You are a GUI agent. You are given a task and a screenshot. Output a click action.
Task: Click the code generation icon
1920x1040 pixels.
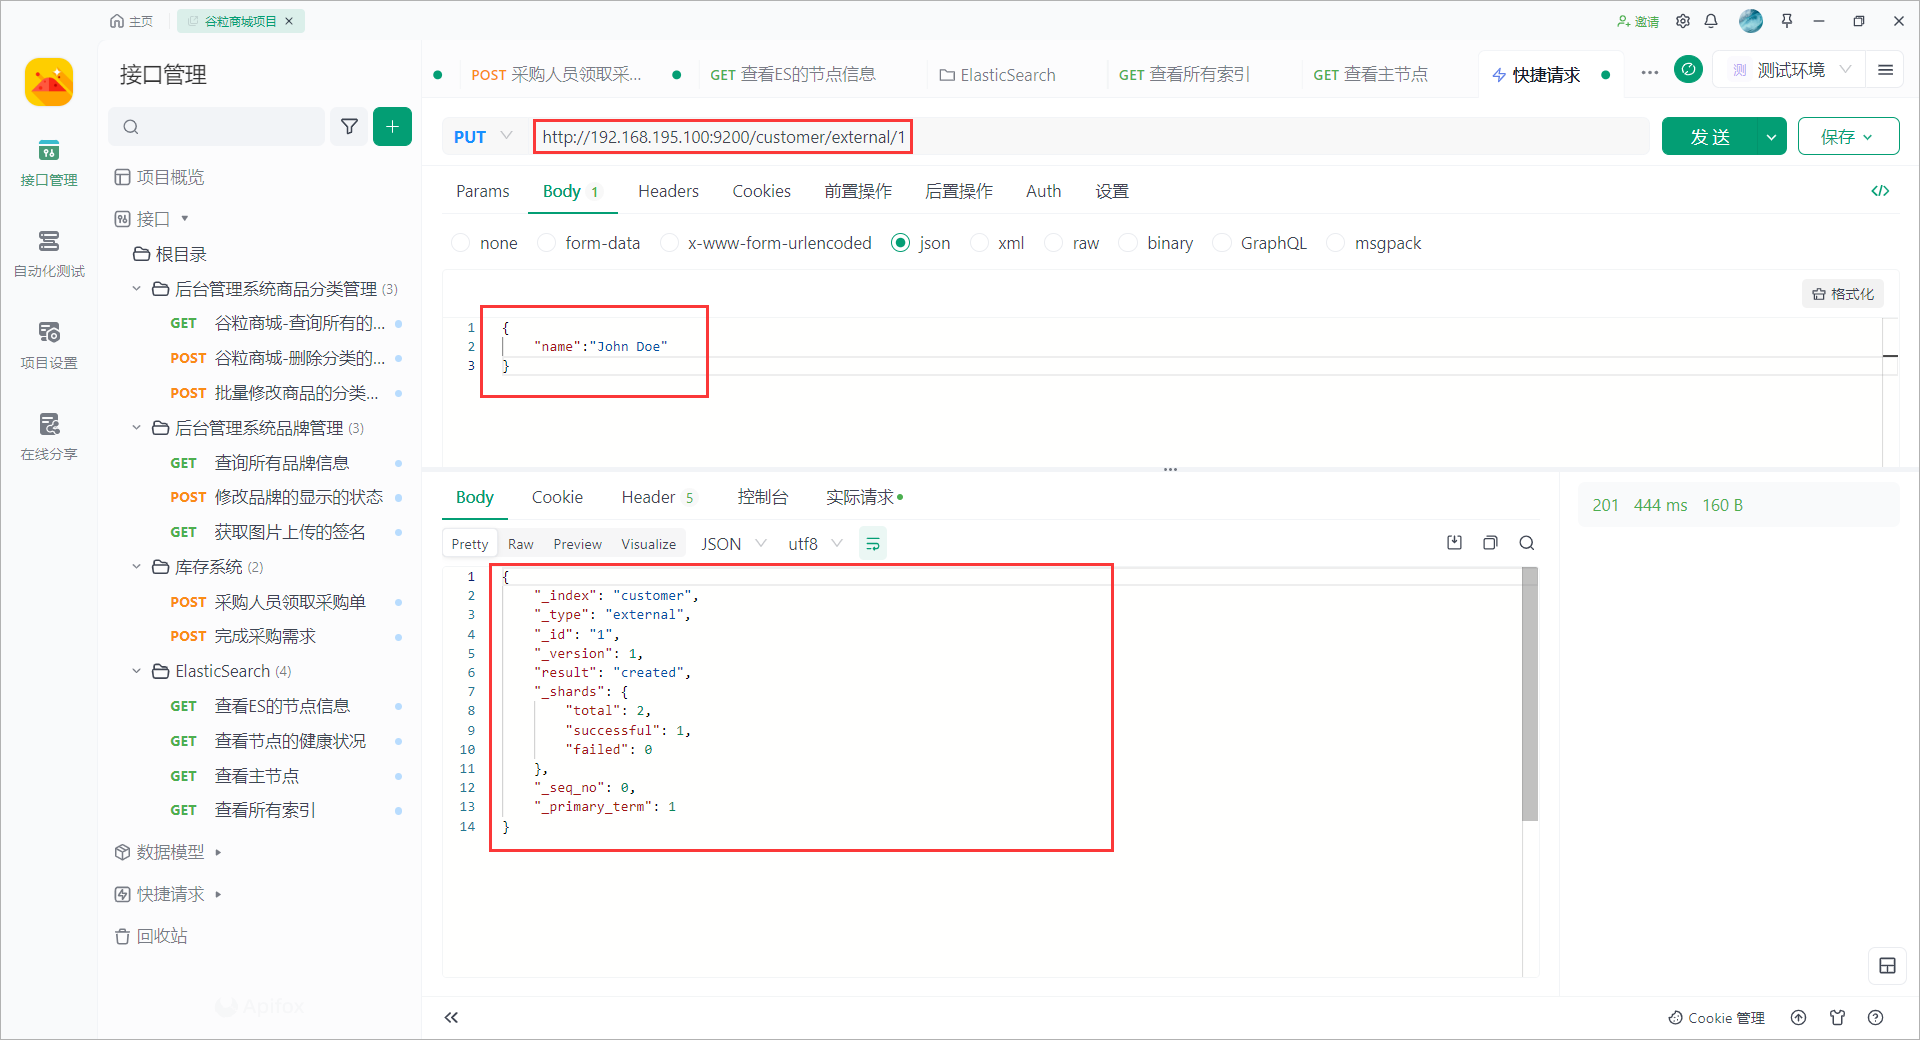coord(1880,191)
